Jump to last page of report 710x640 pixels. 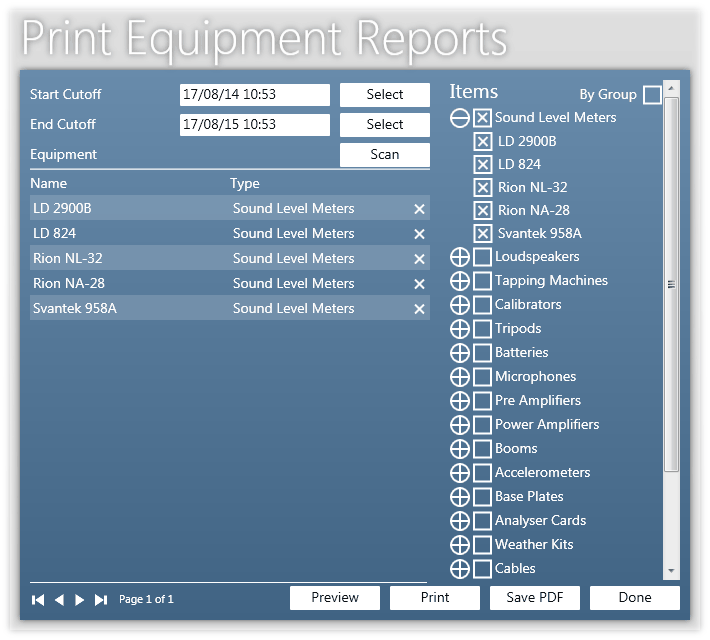coord(101,600)
